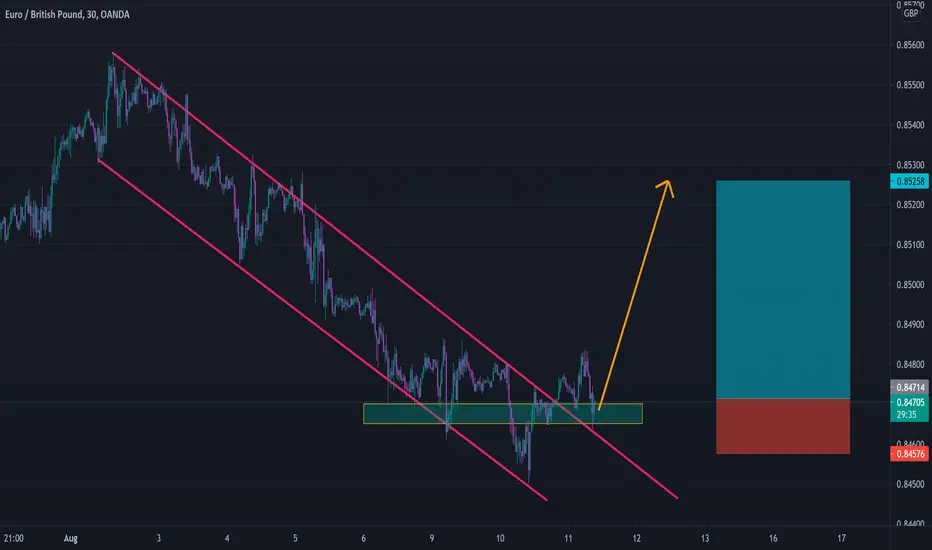The image size is (932, 550).
Task: Click date 3 on the time axis
Action: pos(159,538)
